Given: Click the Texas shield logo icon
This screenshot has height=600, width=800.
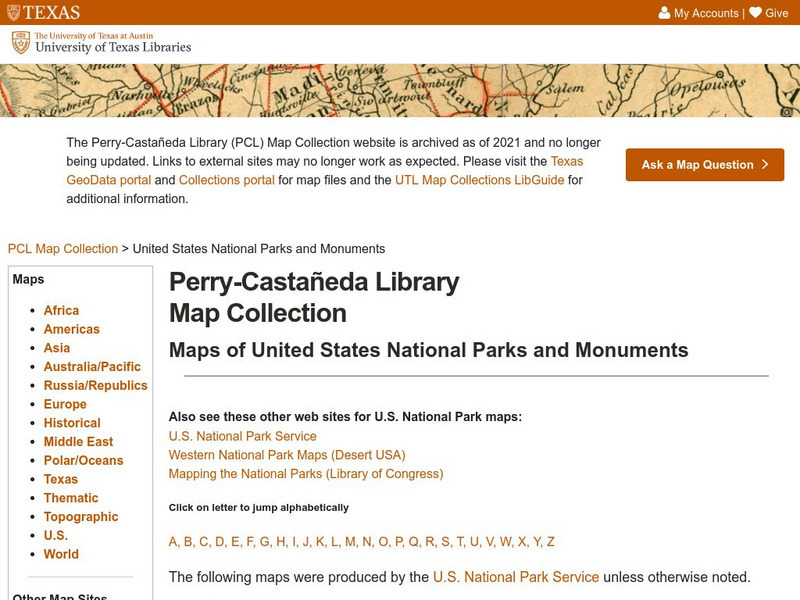Looking at the screenshot, I should pos(13,13).
